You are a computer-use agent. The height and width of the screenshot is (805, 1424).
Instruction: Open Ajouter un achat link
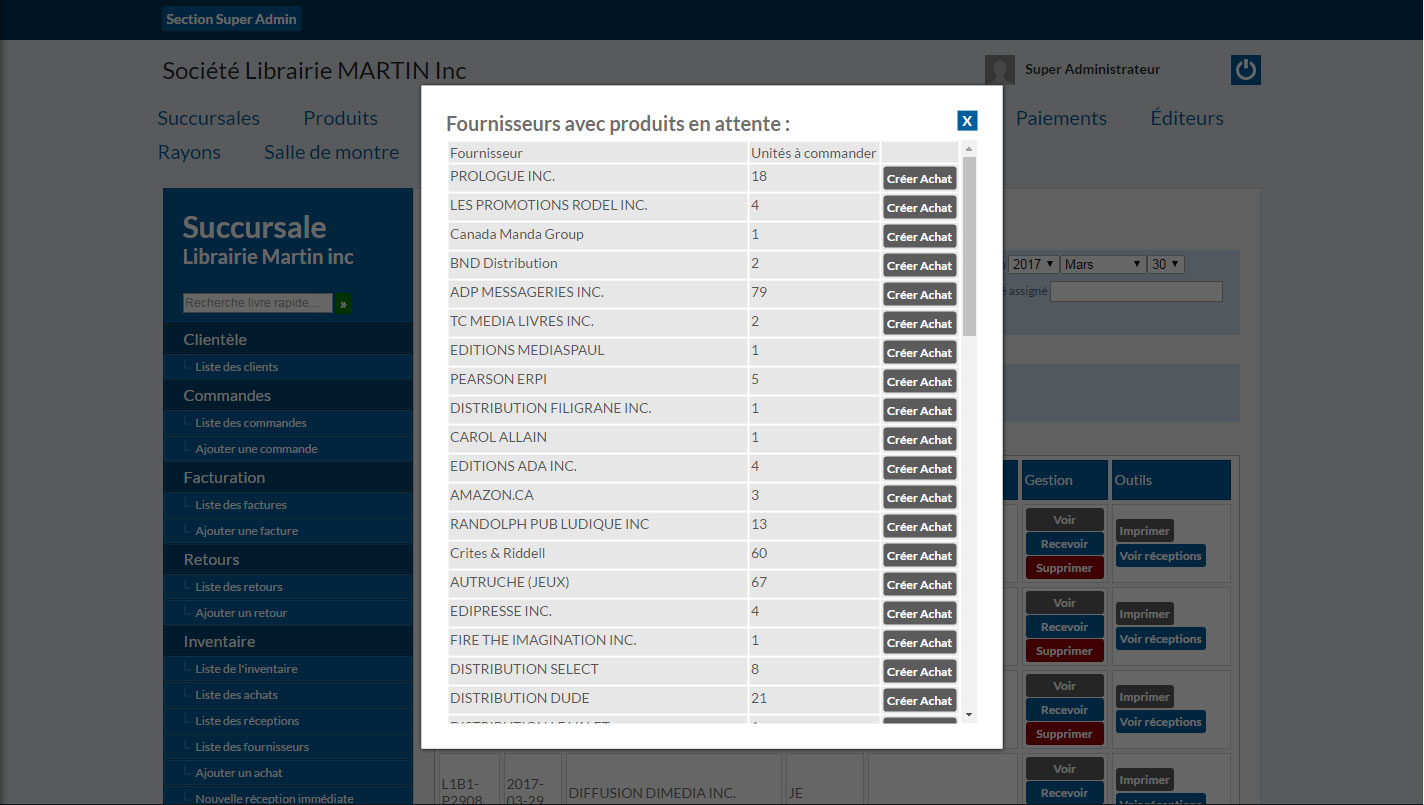[239, 773]
